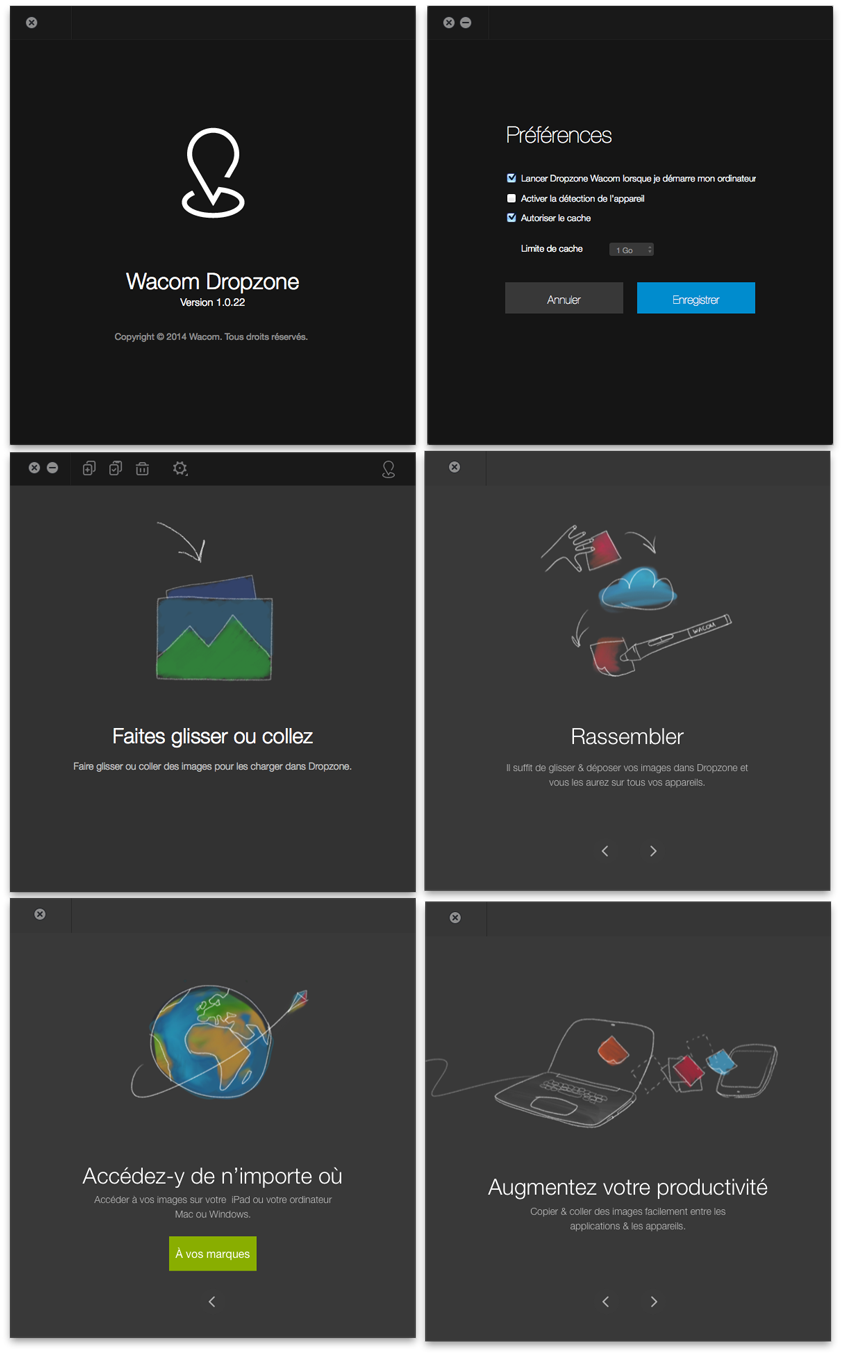Click the 'Rassembler' heading
Image resolution: width=850 pixels, height=1370 pixels.
pyautogui.click(x=627, y=737)
